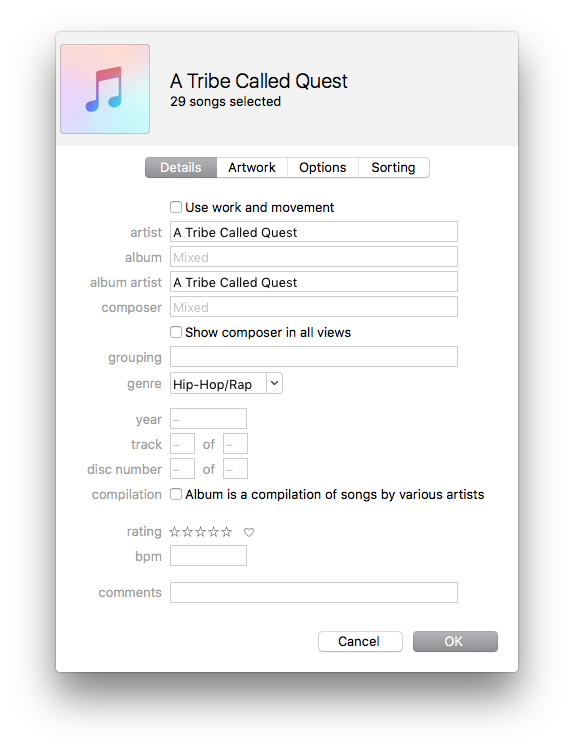The height and width of the screenshot is (752, 574).
Task: Click into the artist text field
Action: coord(314,232)
